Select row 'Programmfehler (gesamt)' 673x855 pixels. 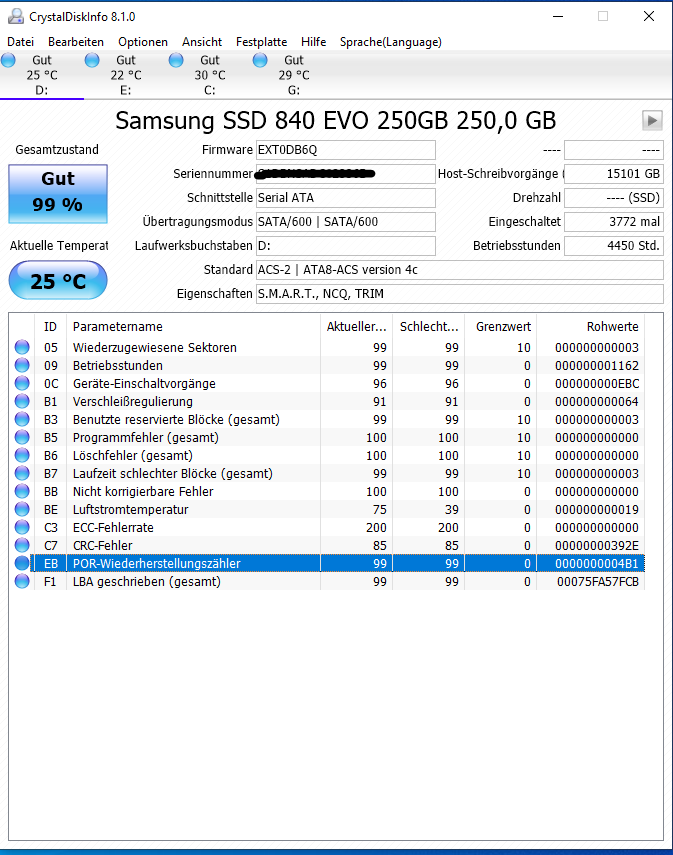point(327,437)
